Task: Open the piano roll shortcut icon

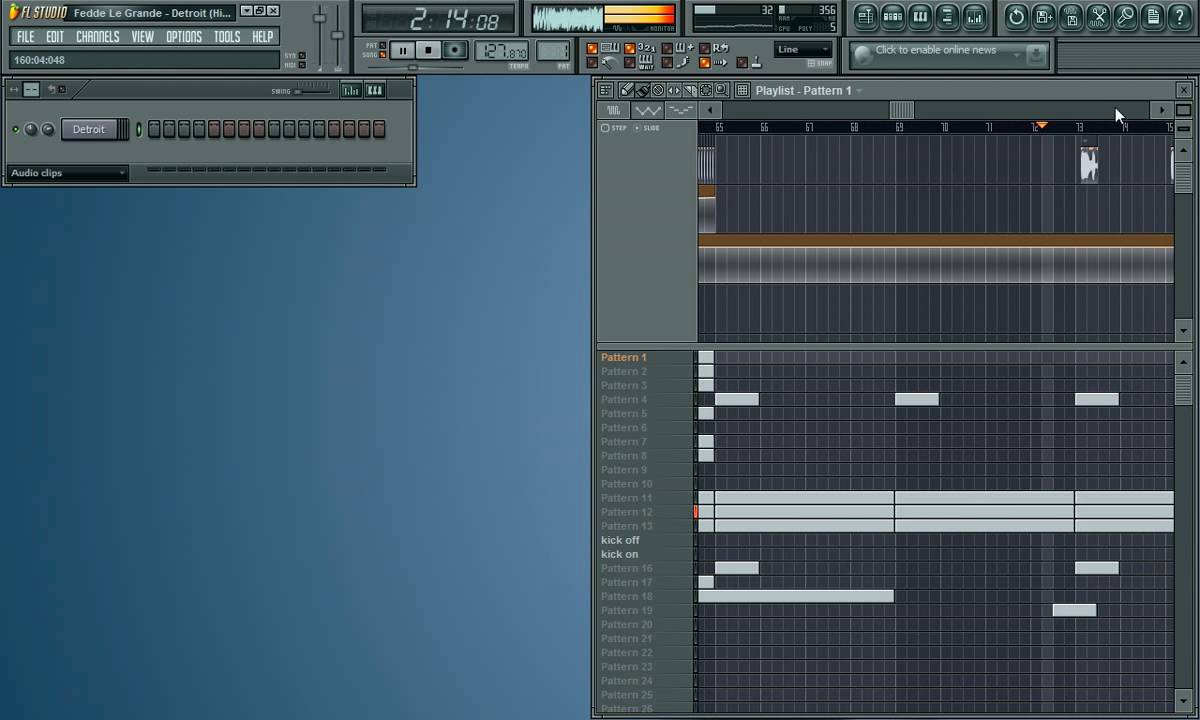Action: (x=920, y=16)
